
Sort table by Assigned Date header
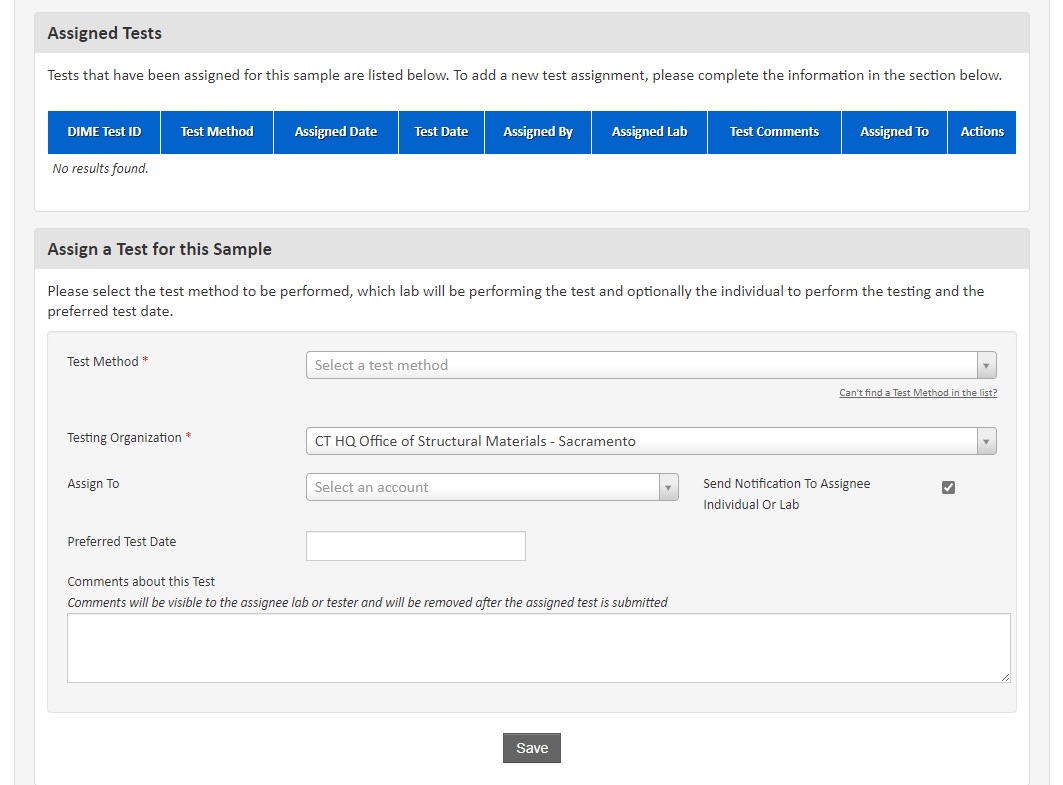click(335, 132)
